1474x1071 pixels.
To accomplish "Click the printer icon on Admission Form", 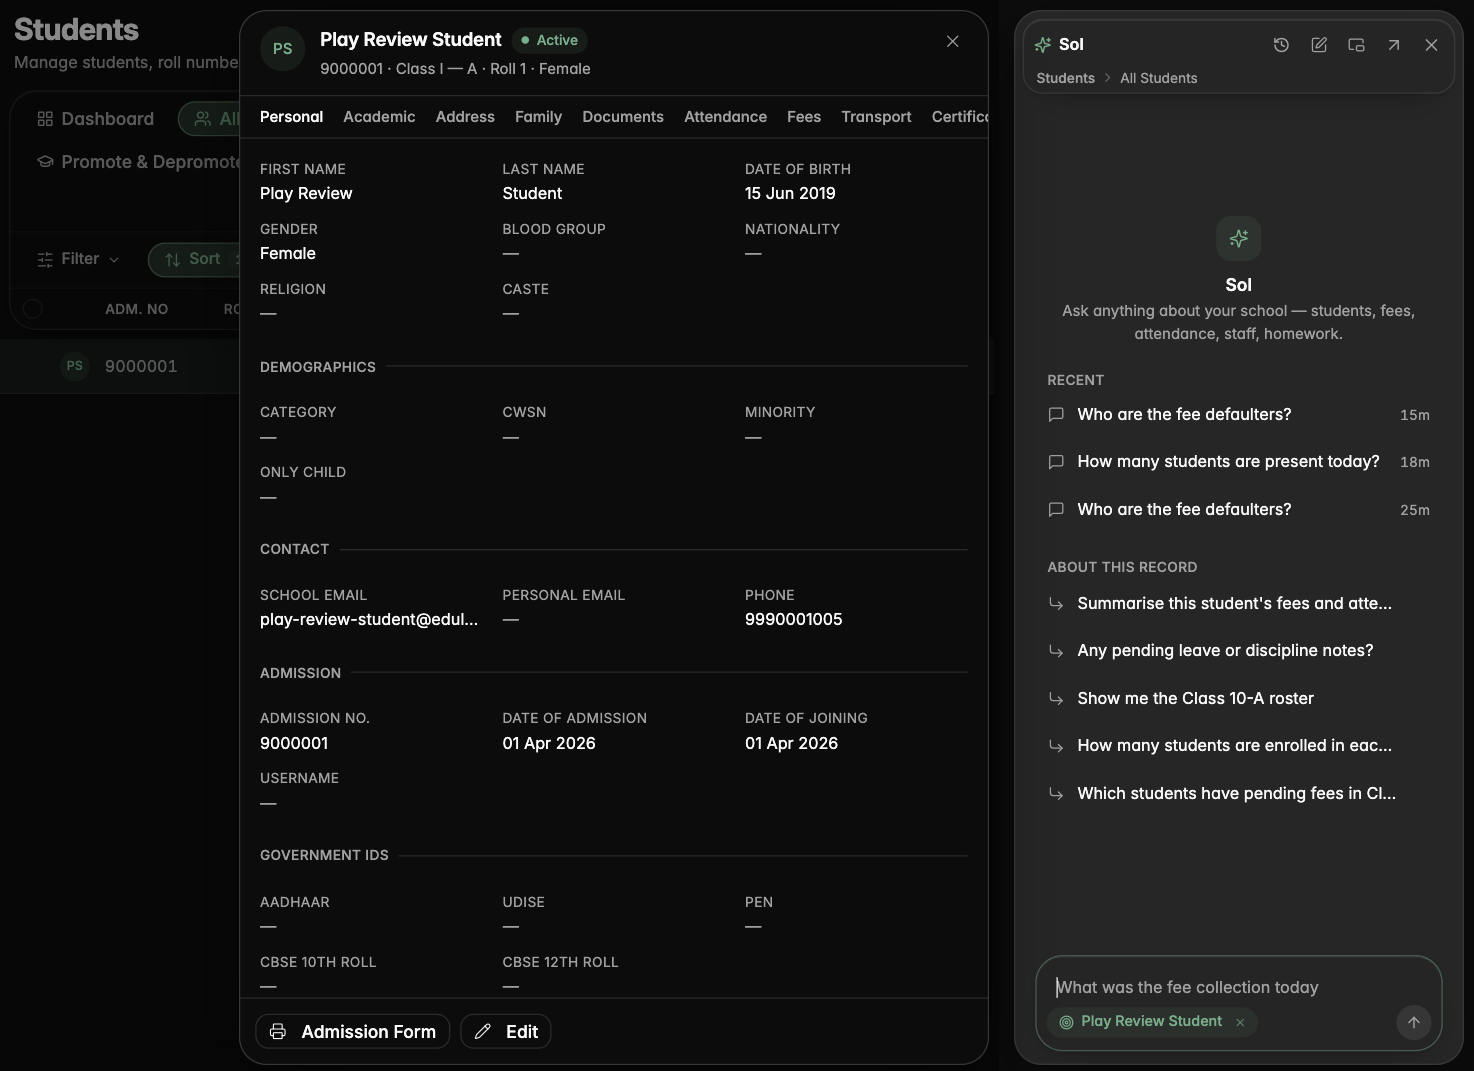I will (278, 1031).
